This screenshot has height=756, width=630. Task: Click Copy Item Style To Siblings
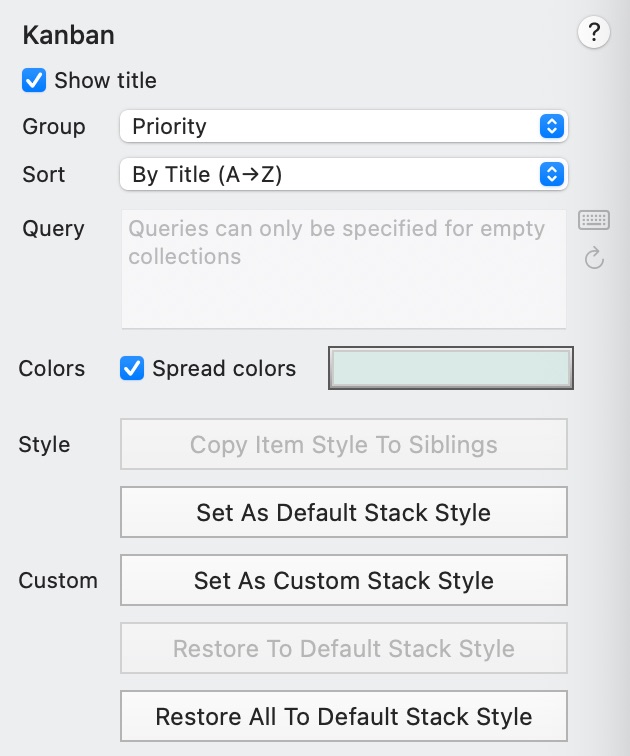point(344,444)
